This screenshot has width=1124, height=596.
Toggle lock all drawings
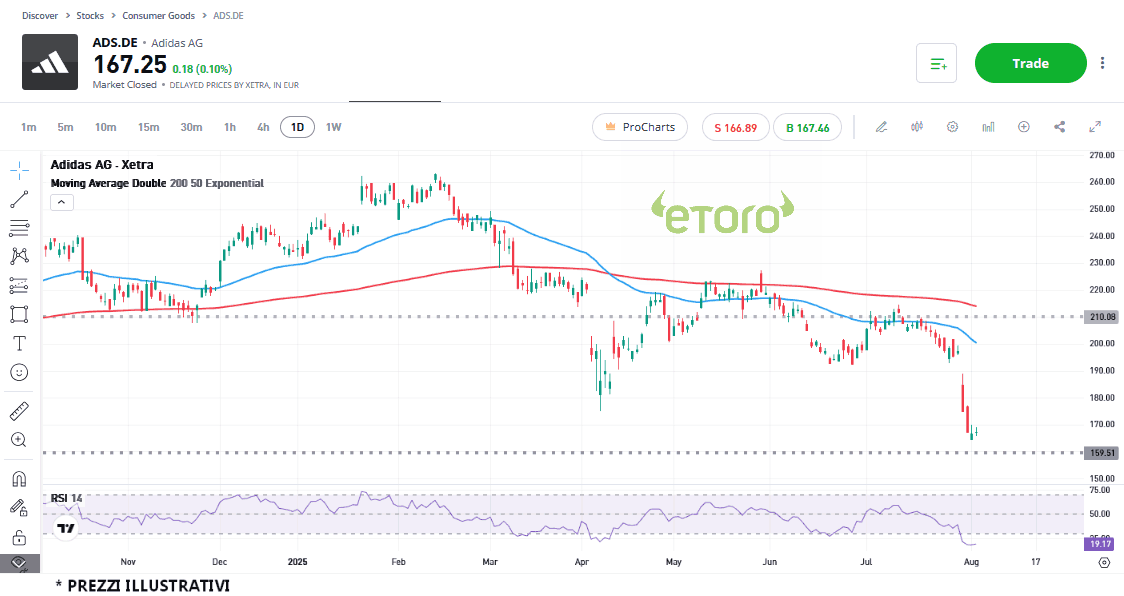[19, 538]
